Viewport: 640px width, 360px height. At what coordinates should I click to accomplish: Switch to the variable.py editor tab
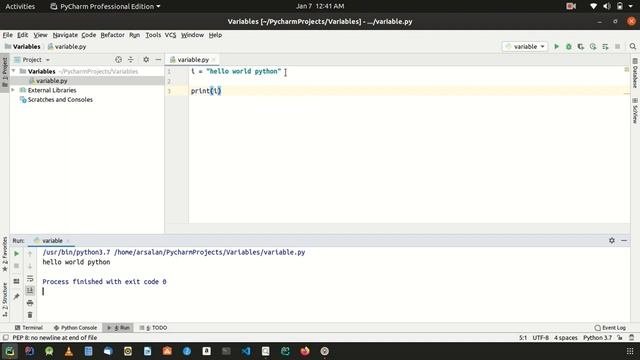(x=193, y=60)
